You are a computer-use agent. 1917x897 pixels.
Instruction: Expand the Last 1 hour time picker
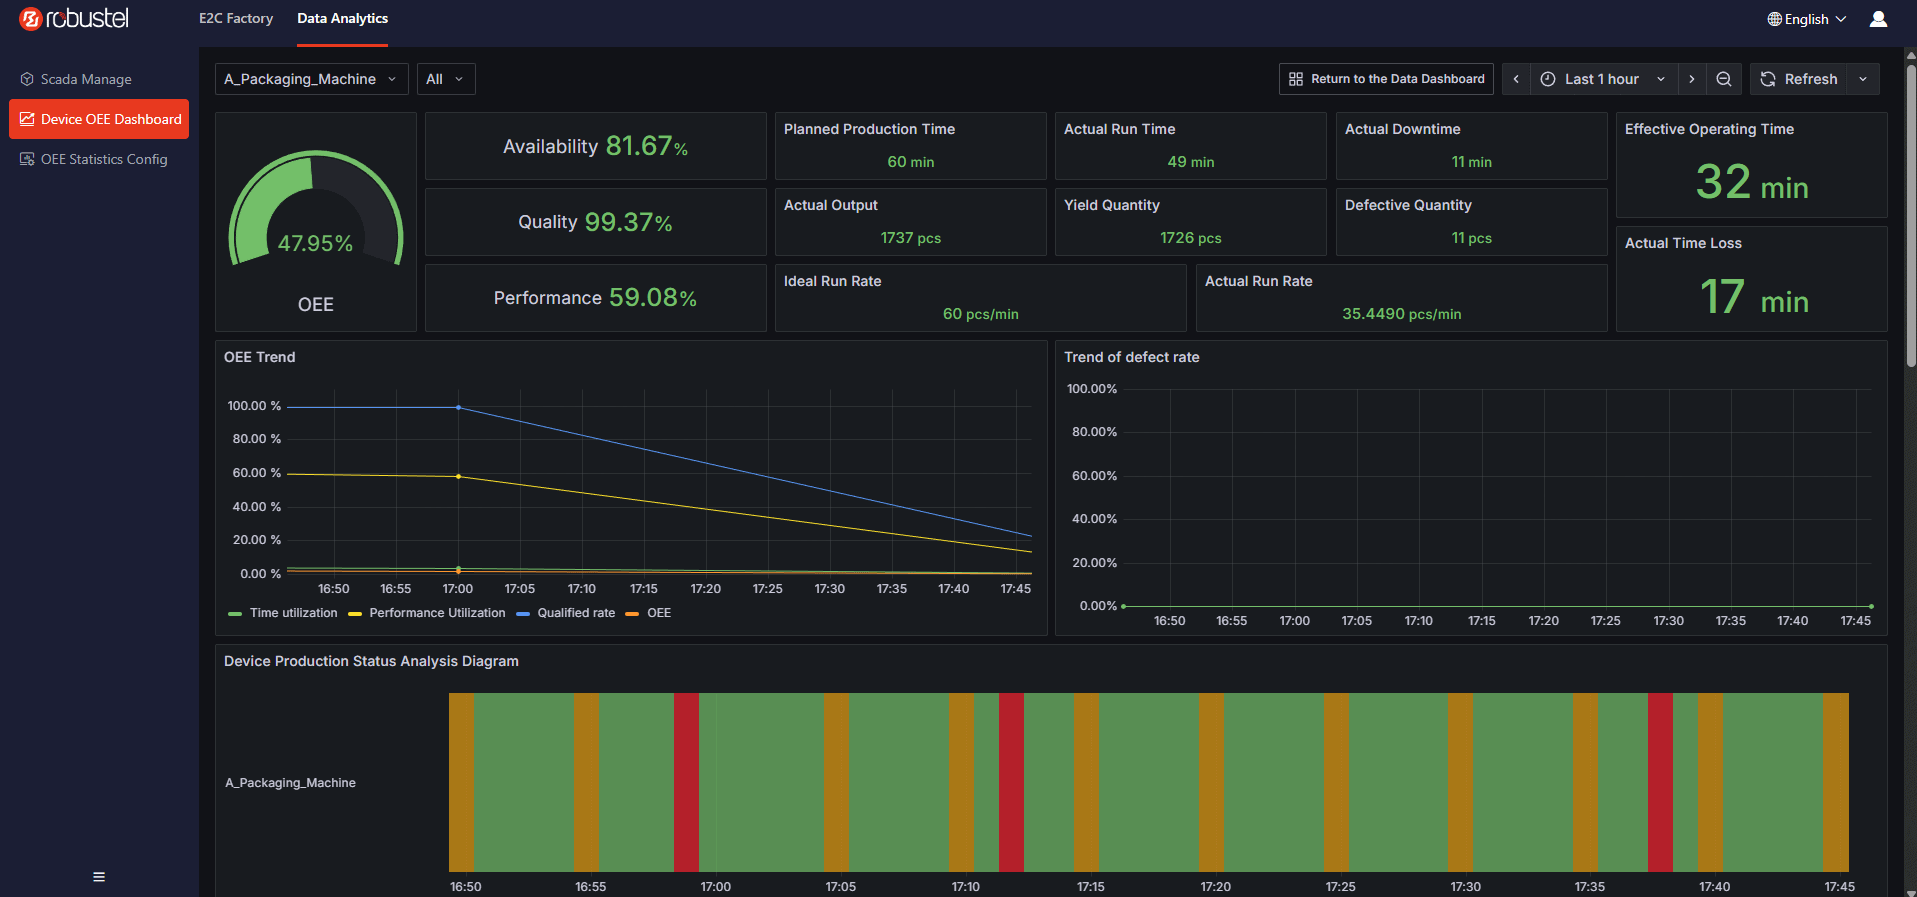[1603, 79]
